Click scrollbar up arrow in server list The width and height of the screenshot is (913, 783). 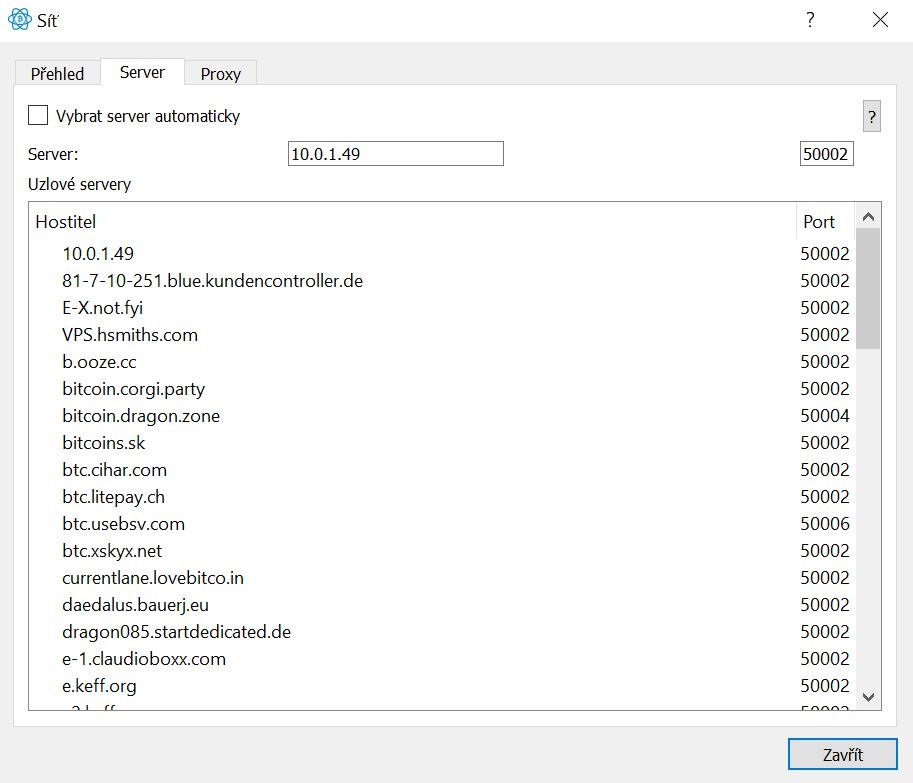[868, 217]
